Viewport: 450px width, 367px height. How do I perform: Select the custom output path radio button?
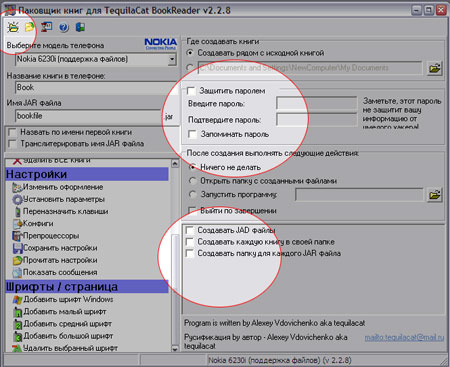pos(190,68)
